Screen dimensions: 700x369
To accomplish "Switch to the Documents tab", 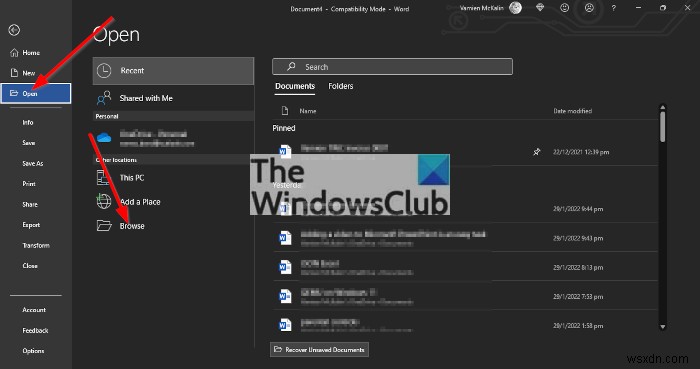I will (295, 86).
